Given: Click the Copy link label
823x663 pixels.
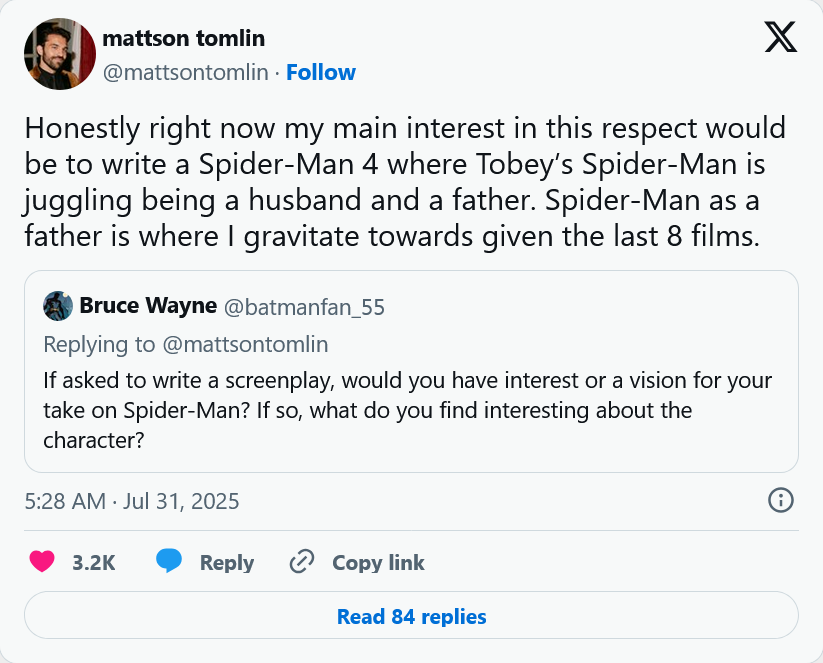Looking at the screenshot, I should [378, 562].
